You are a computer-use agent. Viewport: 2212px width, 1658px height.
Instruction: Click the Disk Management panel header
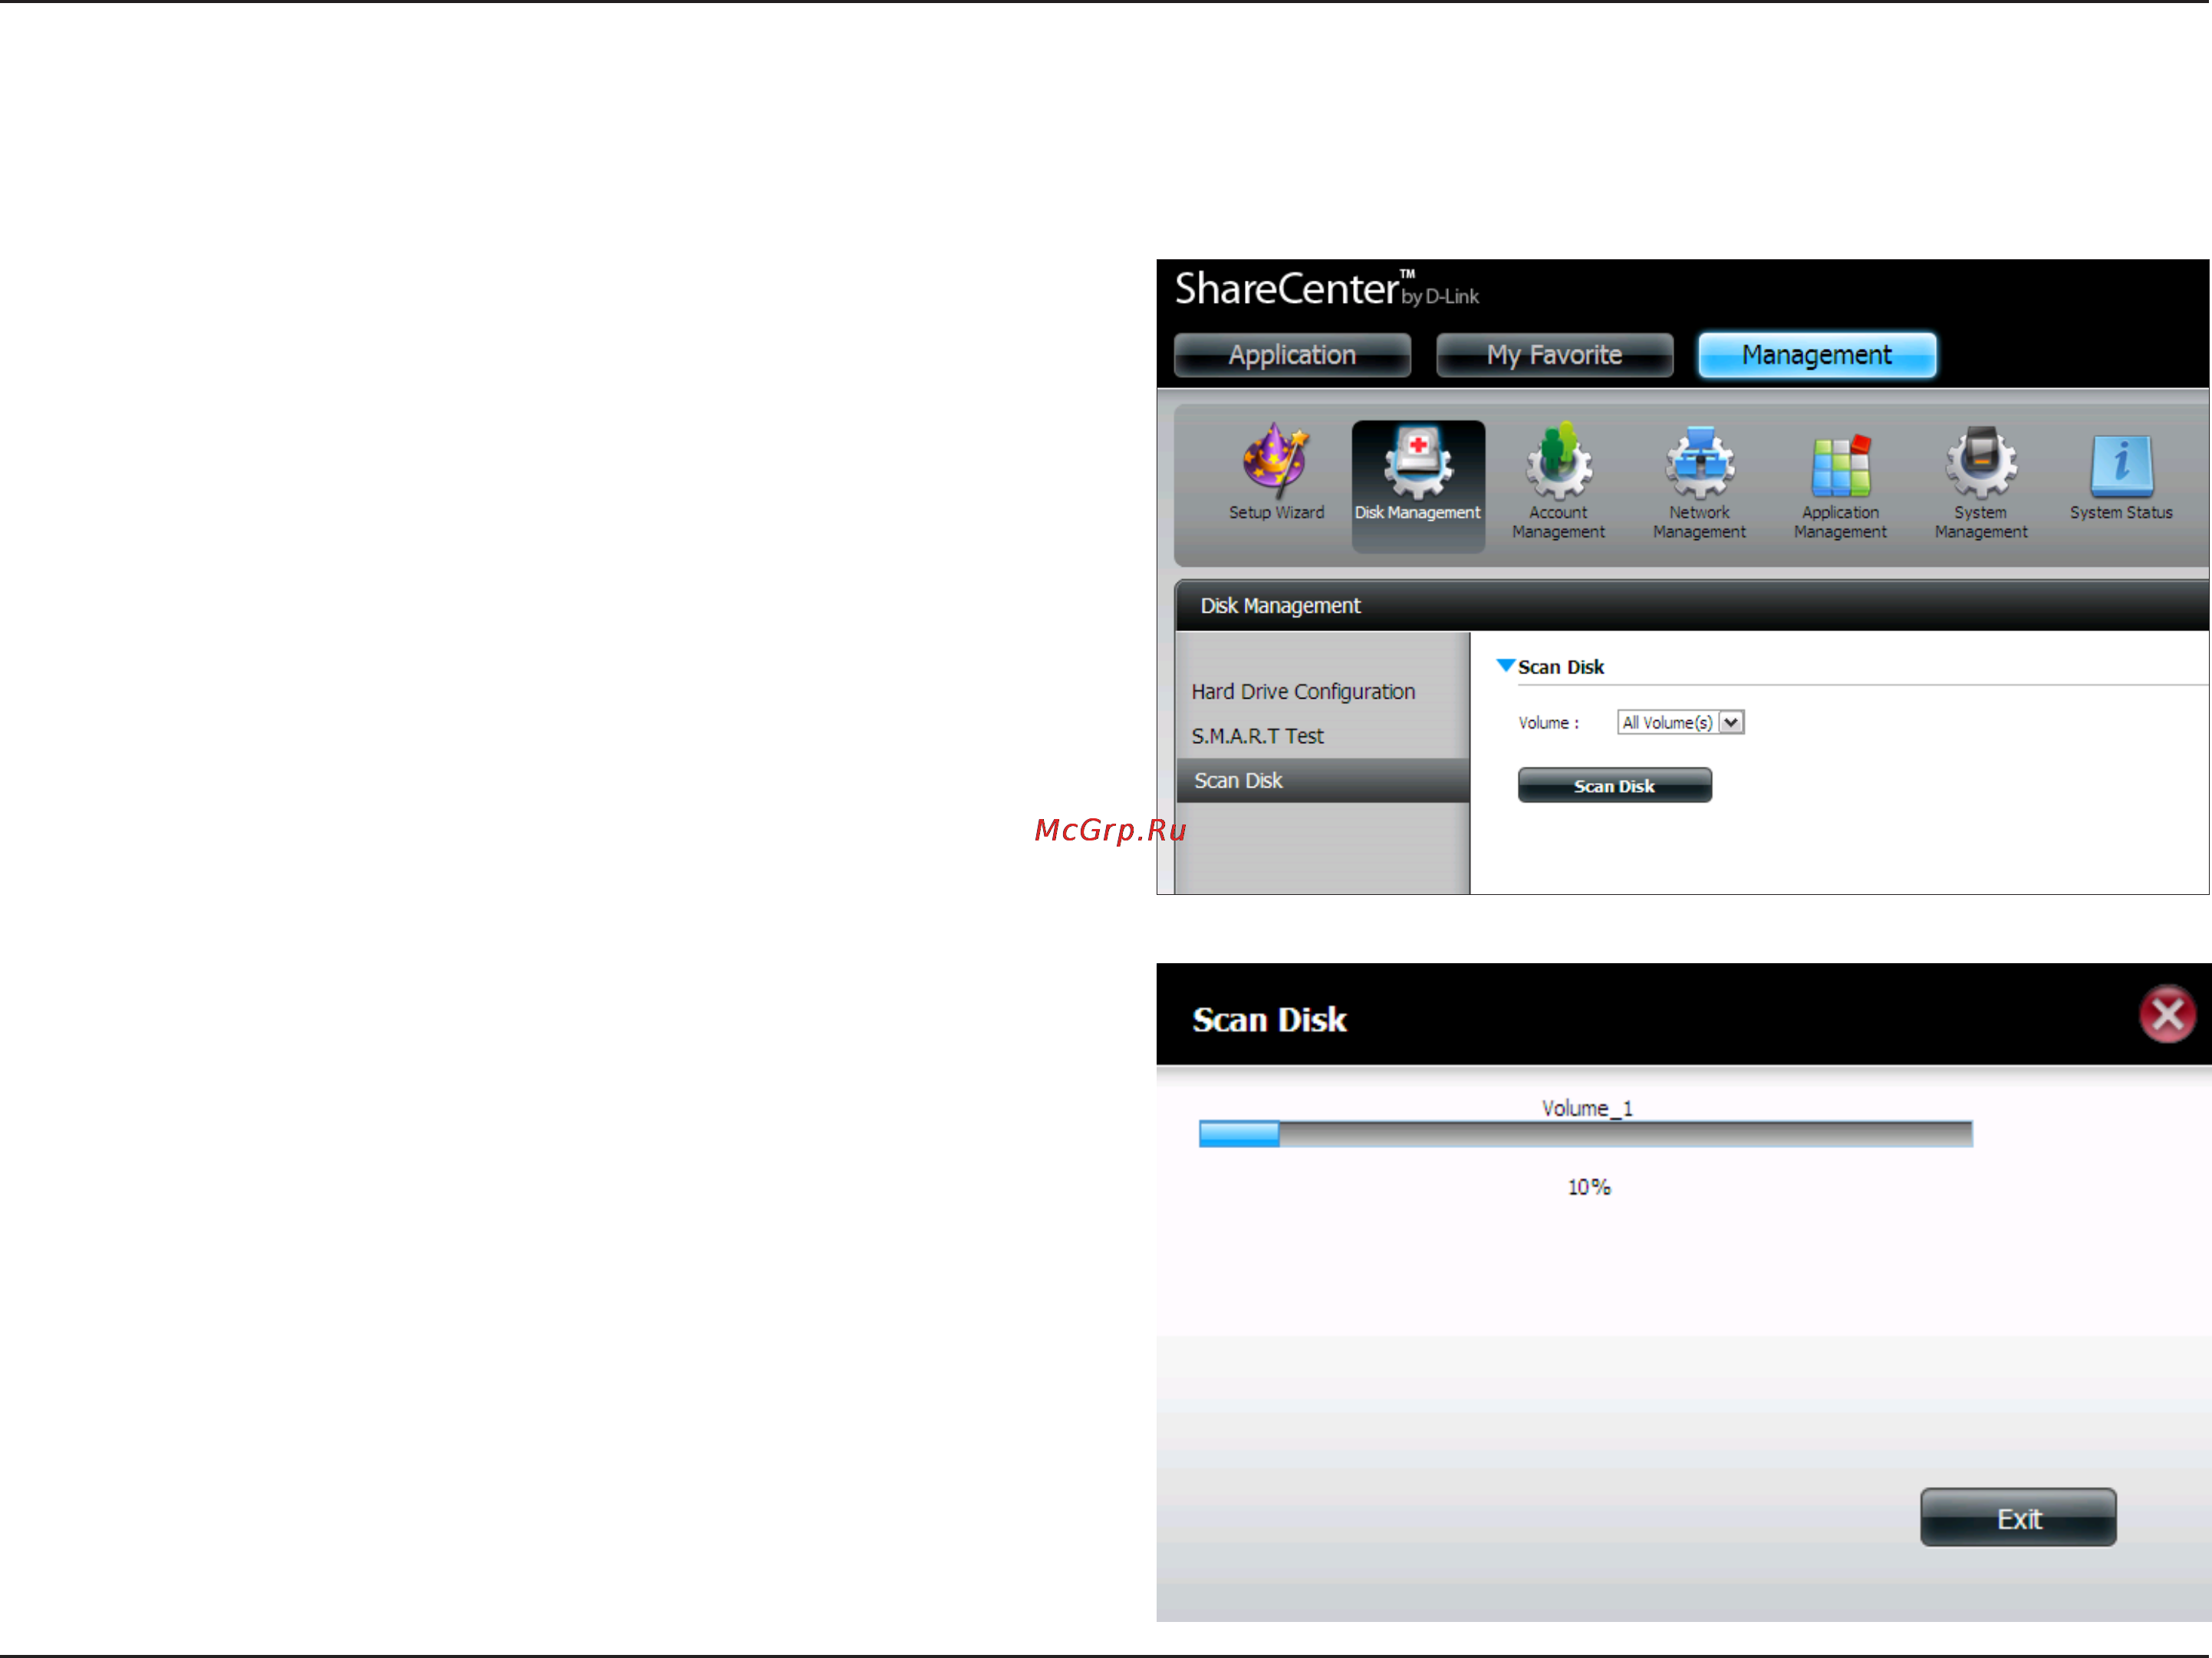coord(1692,605)
